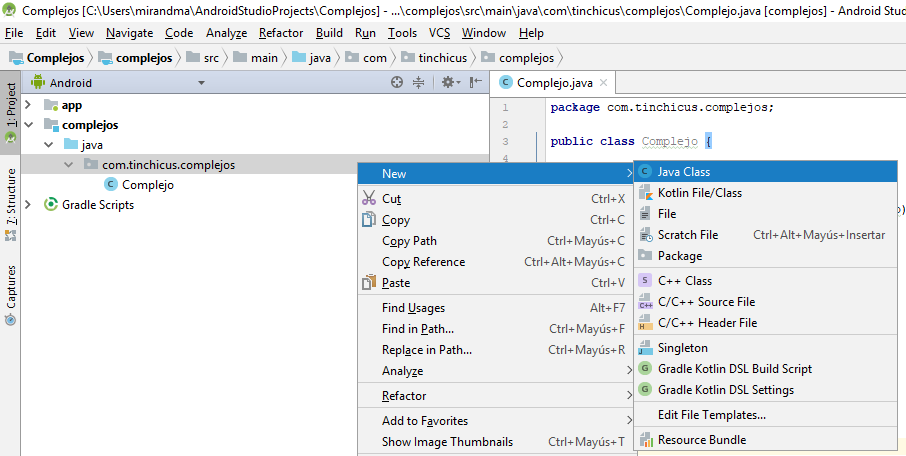The height and width of the screenshot is (456, 906).
Task: Open the Project panel settings gear
Action: click(x=448, y=83)
